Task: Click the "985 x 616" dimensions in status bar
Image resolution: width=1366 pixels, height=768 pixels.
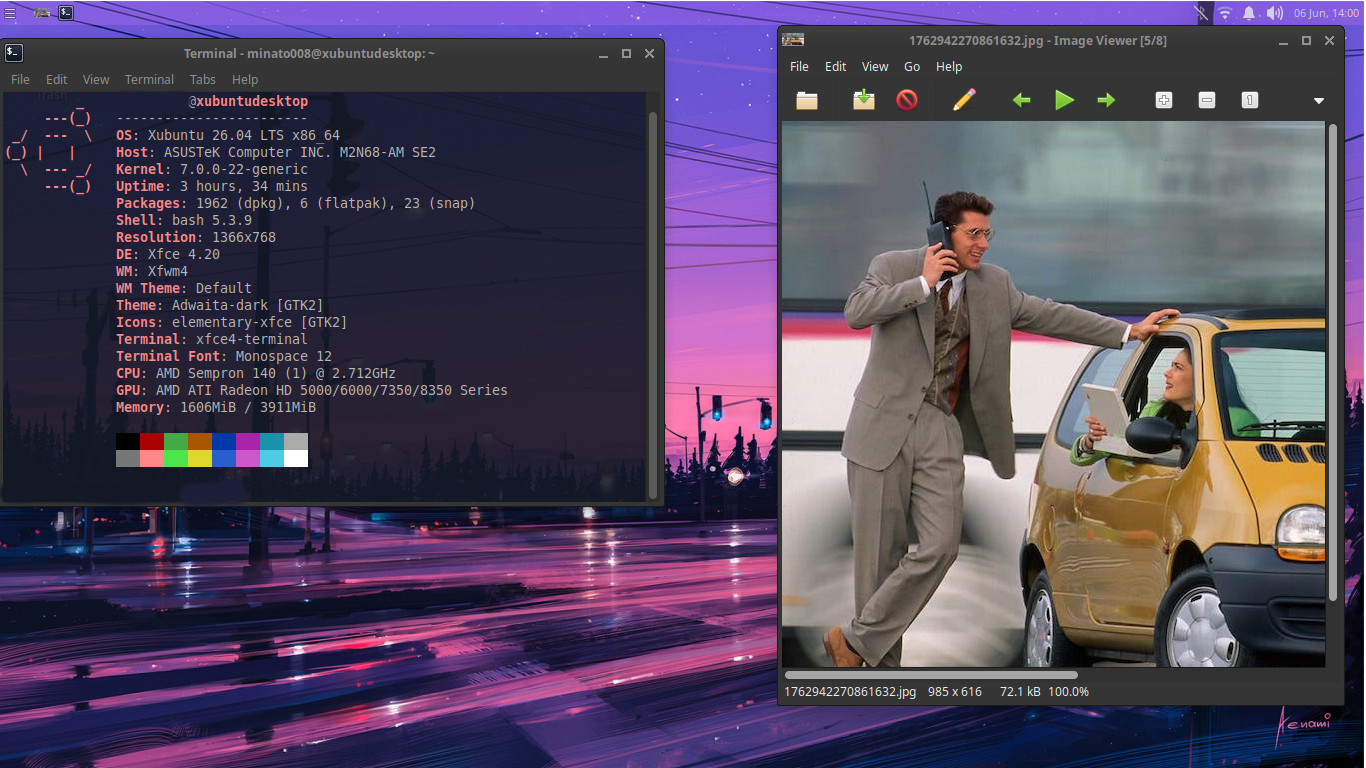Action: (955, 691)
